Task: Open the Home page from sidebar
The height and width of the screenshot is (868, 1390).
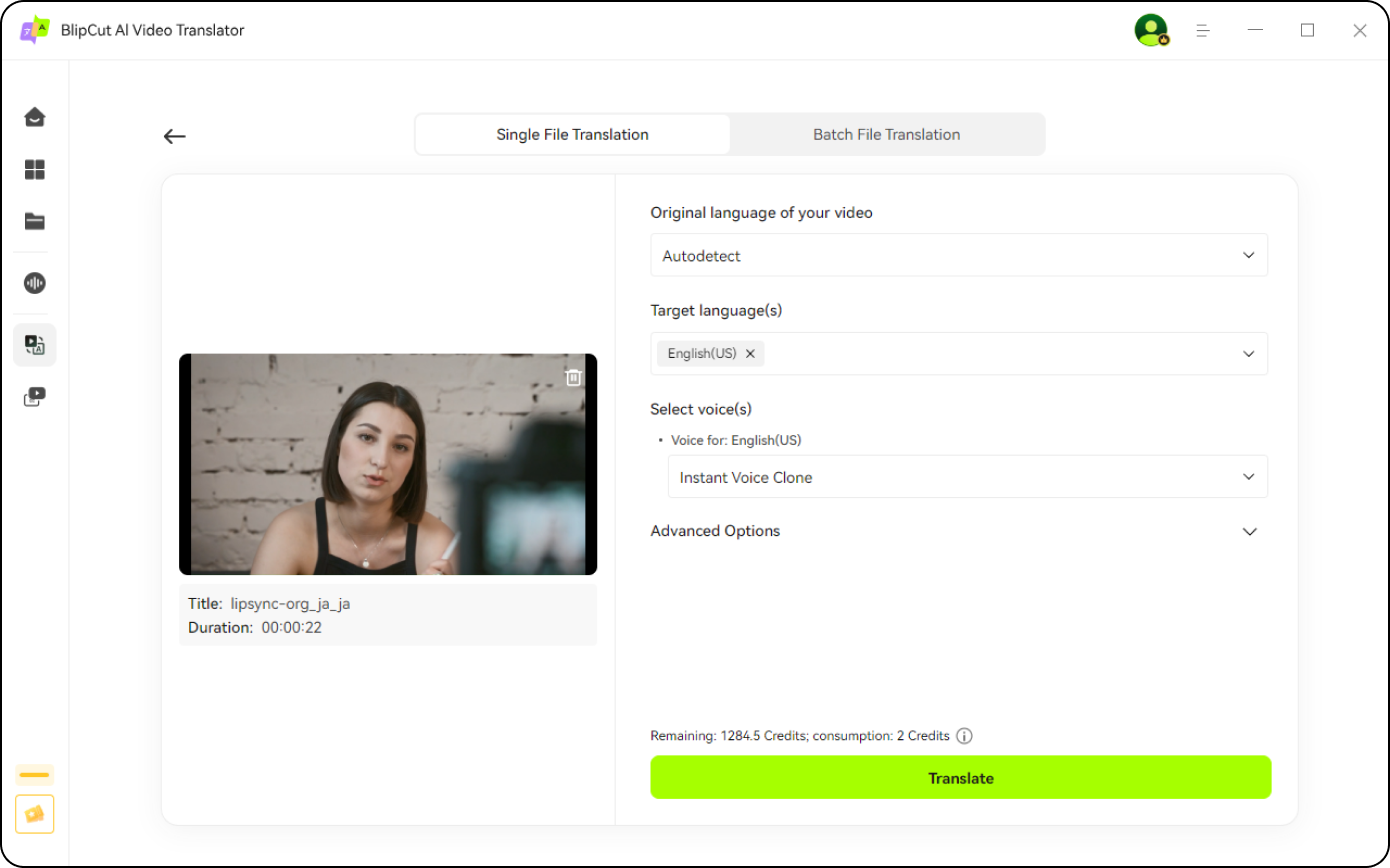Action: click(35, 117)
